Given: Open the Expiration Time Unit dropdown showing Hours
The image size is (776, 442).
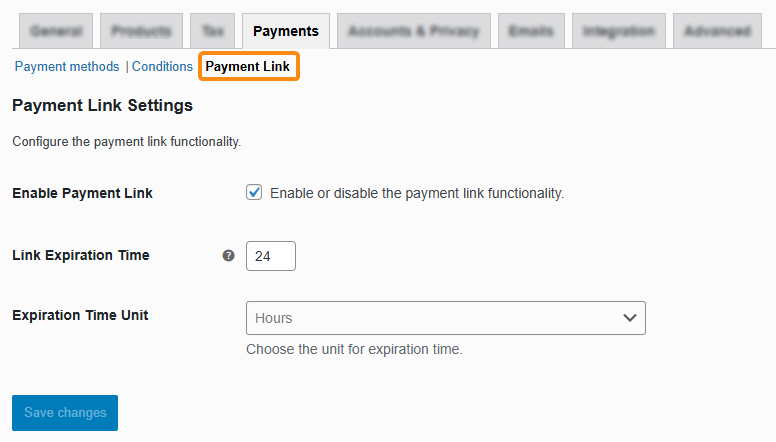Looking at the screenshot, I should click(445, 318).
